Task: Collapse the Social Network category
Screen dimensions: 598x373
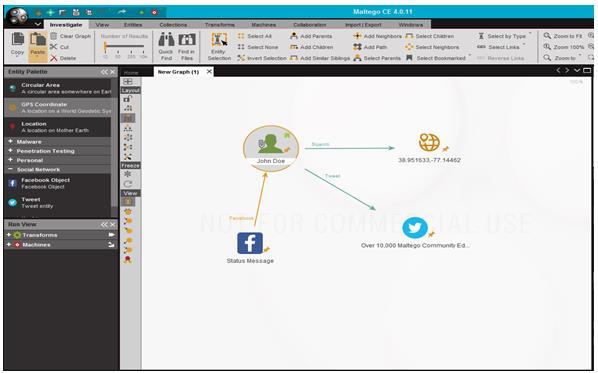Action: coord(11,169)
